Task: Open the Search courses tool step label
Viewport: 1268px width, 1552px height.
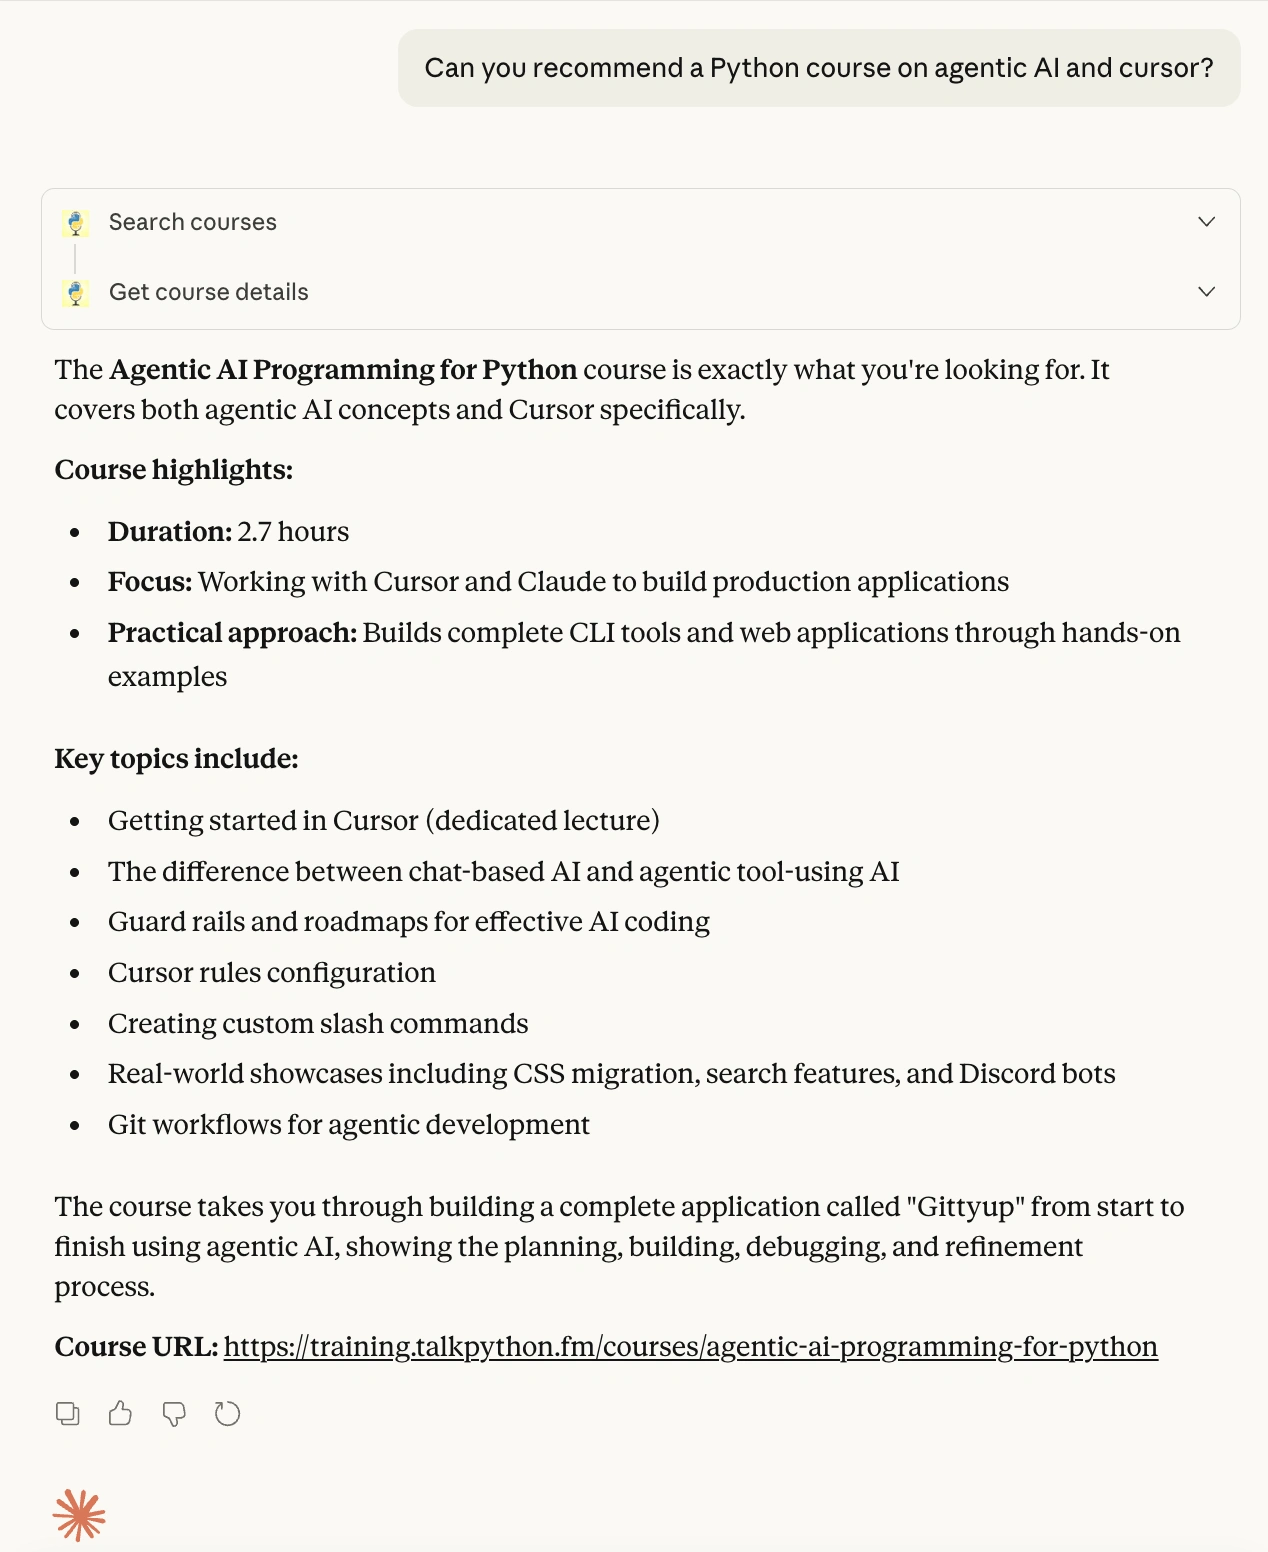Action: click(x=193, y=222)
